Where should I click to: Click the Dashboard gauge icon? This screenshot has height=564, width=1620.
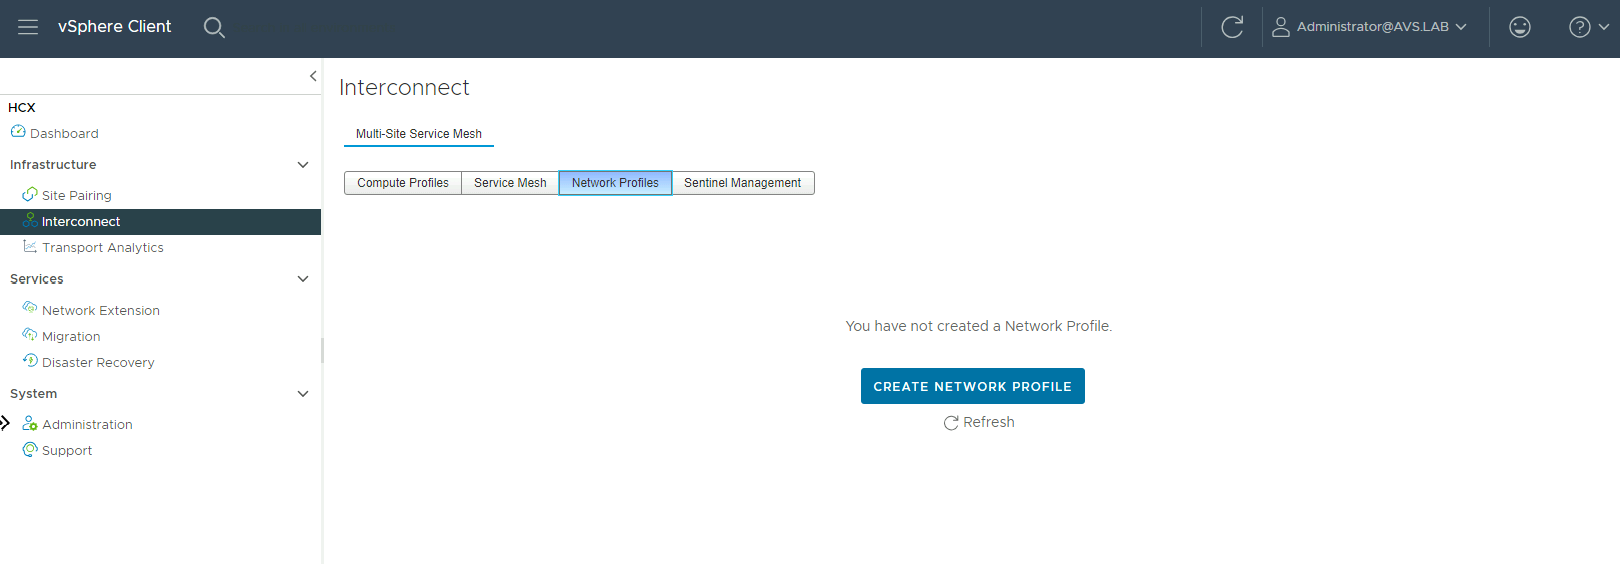click(x=18, y=132)
